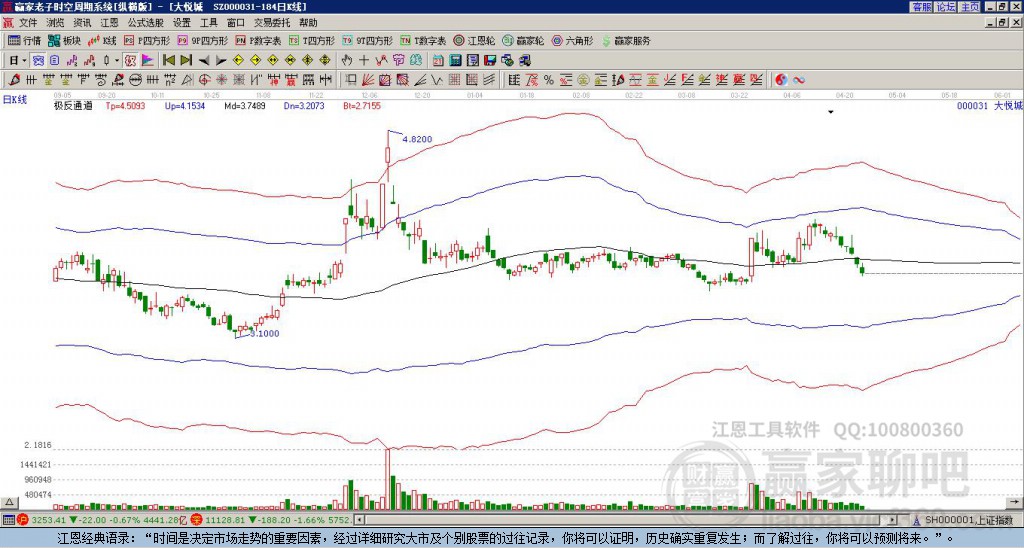This screenshot has width=1024, height=548.
Task: Select the angle line drawing tool
Action: coord(420,80)
